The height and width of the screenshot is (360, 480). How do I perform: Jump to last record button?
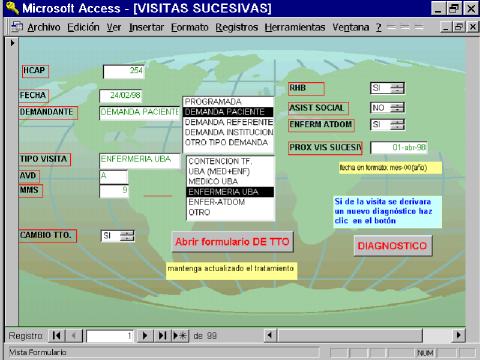click(x=162, y=335)
